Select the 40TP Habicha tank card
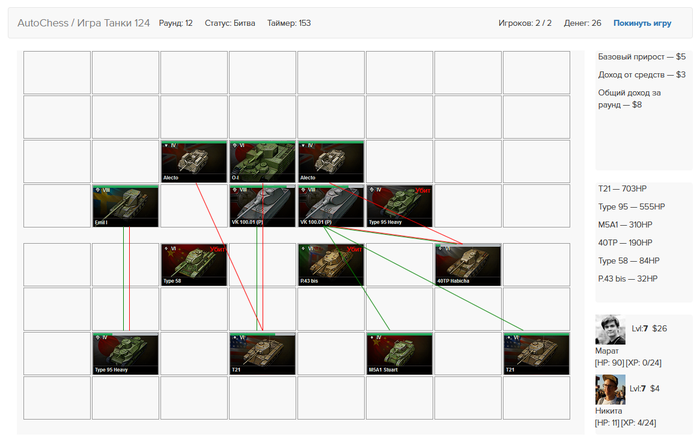 [x=468, y=265]
